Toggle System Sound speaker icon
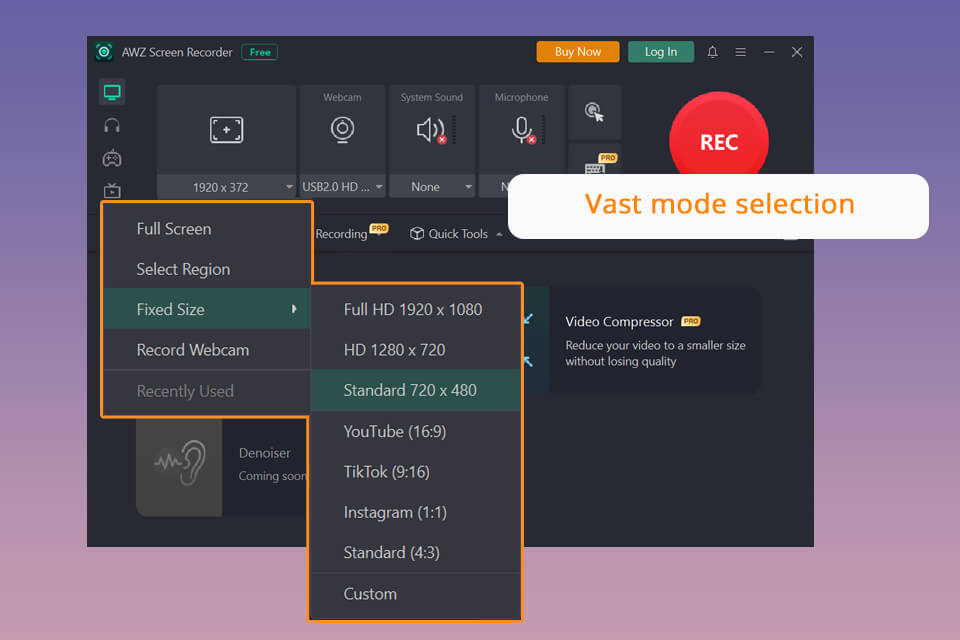 432,130
